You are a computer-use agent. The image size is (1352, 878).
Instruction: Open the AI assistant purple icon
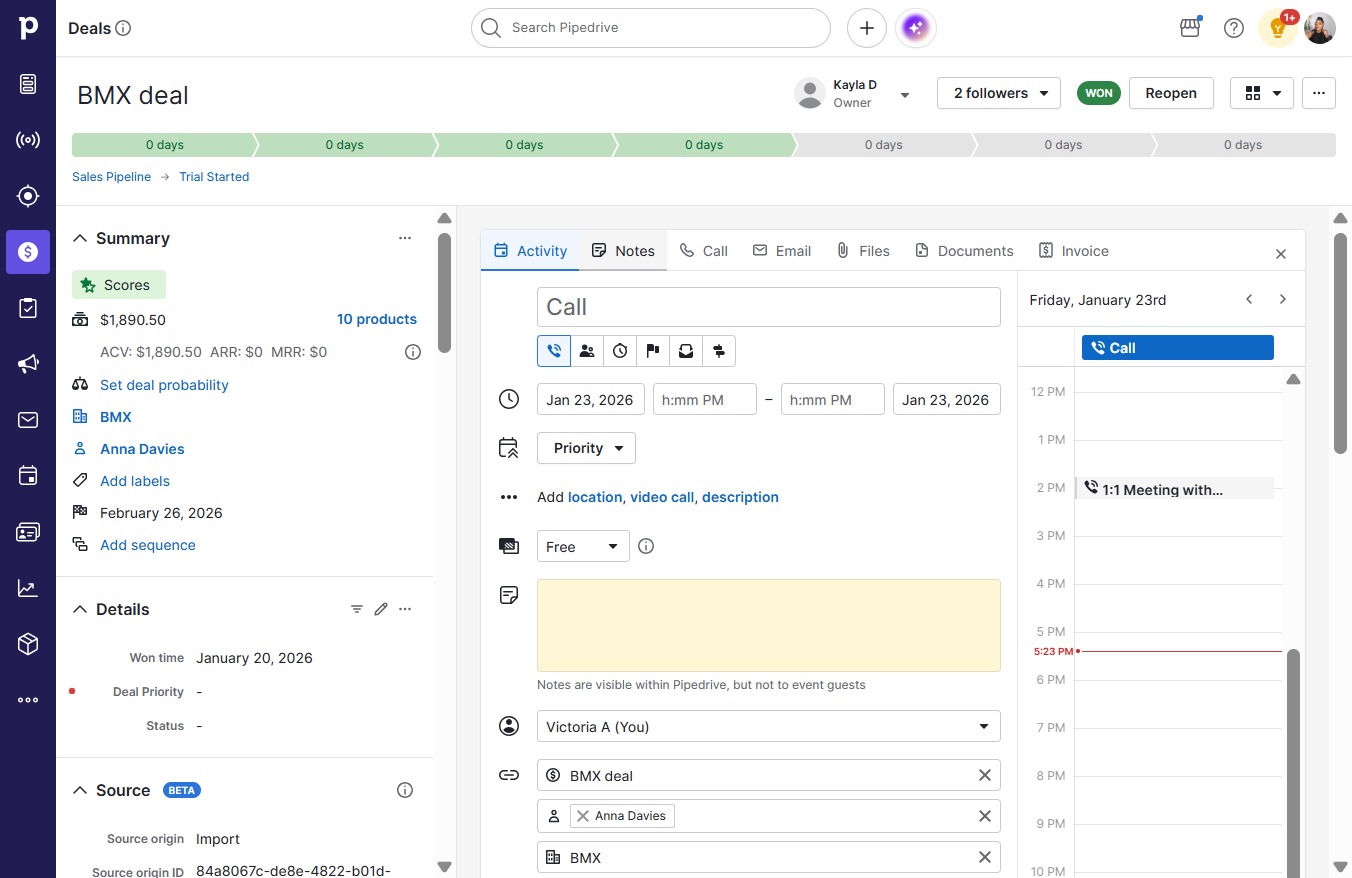[917, 28]
